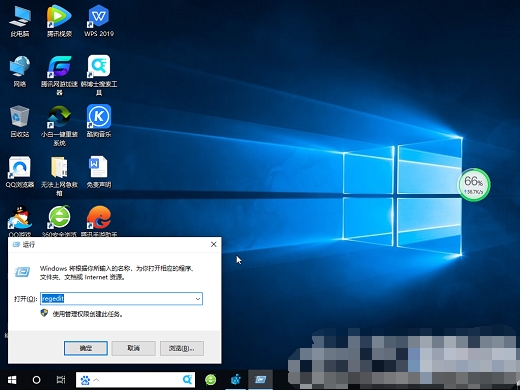Open the blue taskbar app beside 360 browser
Viewport: 521px width, 390px height.
tap(236, 380)
